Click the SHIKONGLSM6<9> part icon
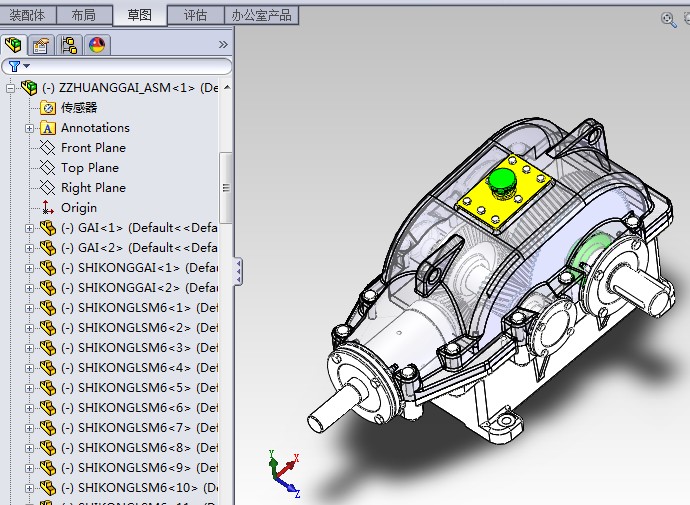690x505 pixels. [x=48, y=468]
